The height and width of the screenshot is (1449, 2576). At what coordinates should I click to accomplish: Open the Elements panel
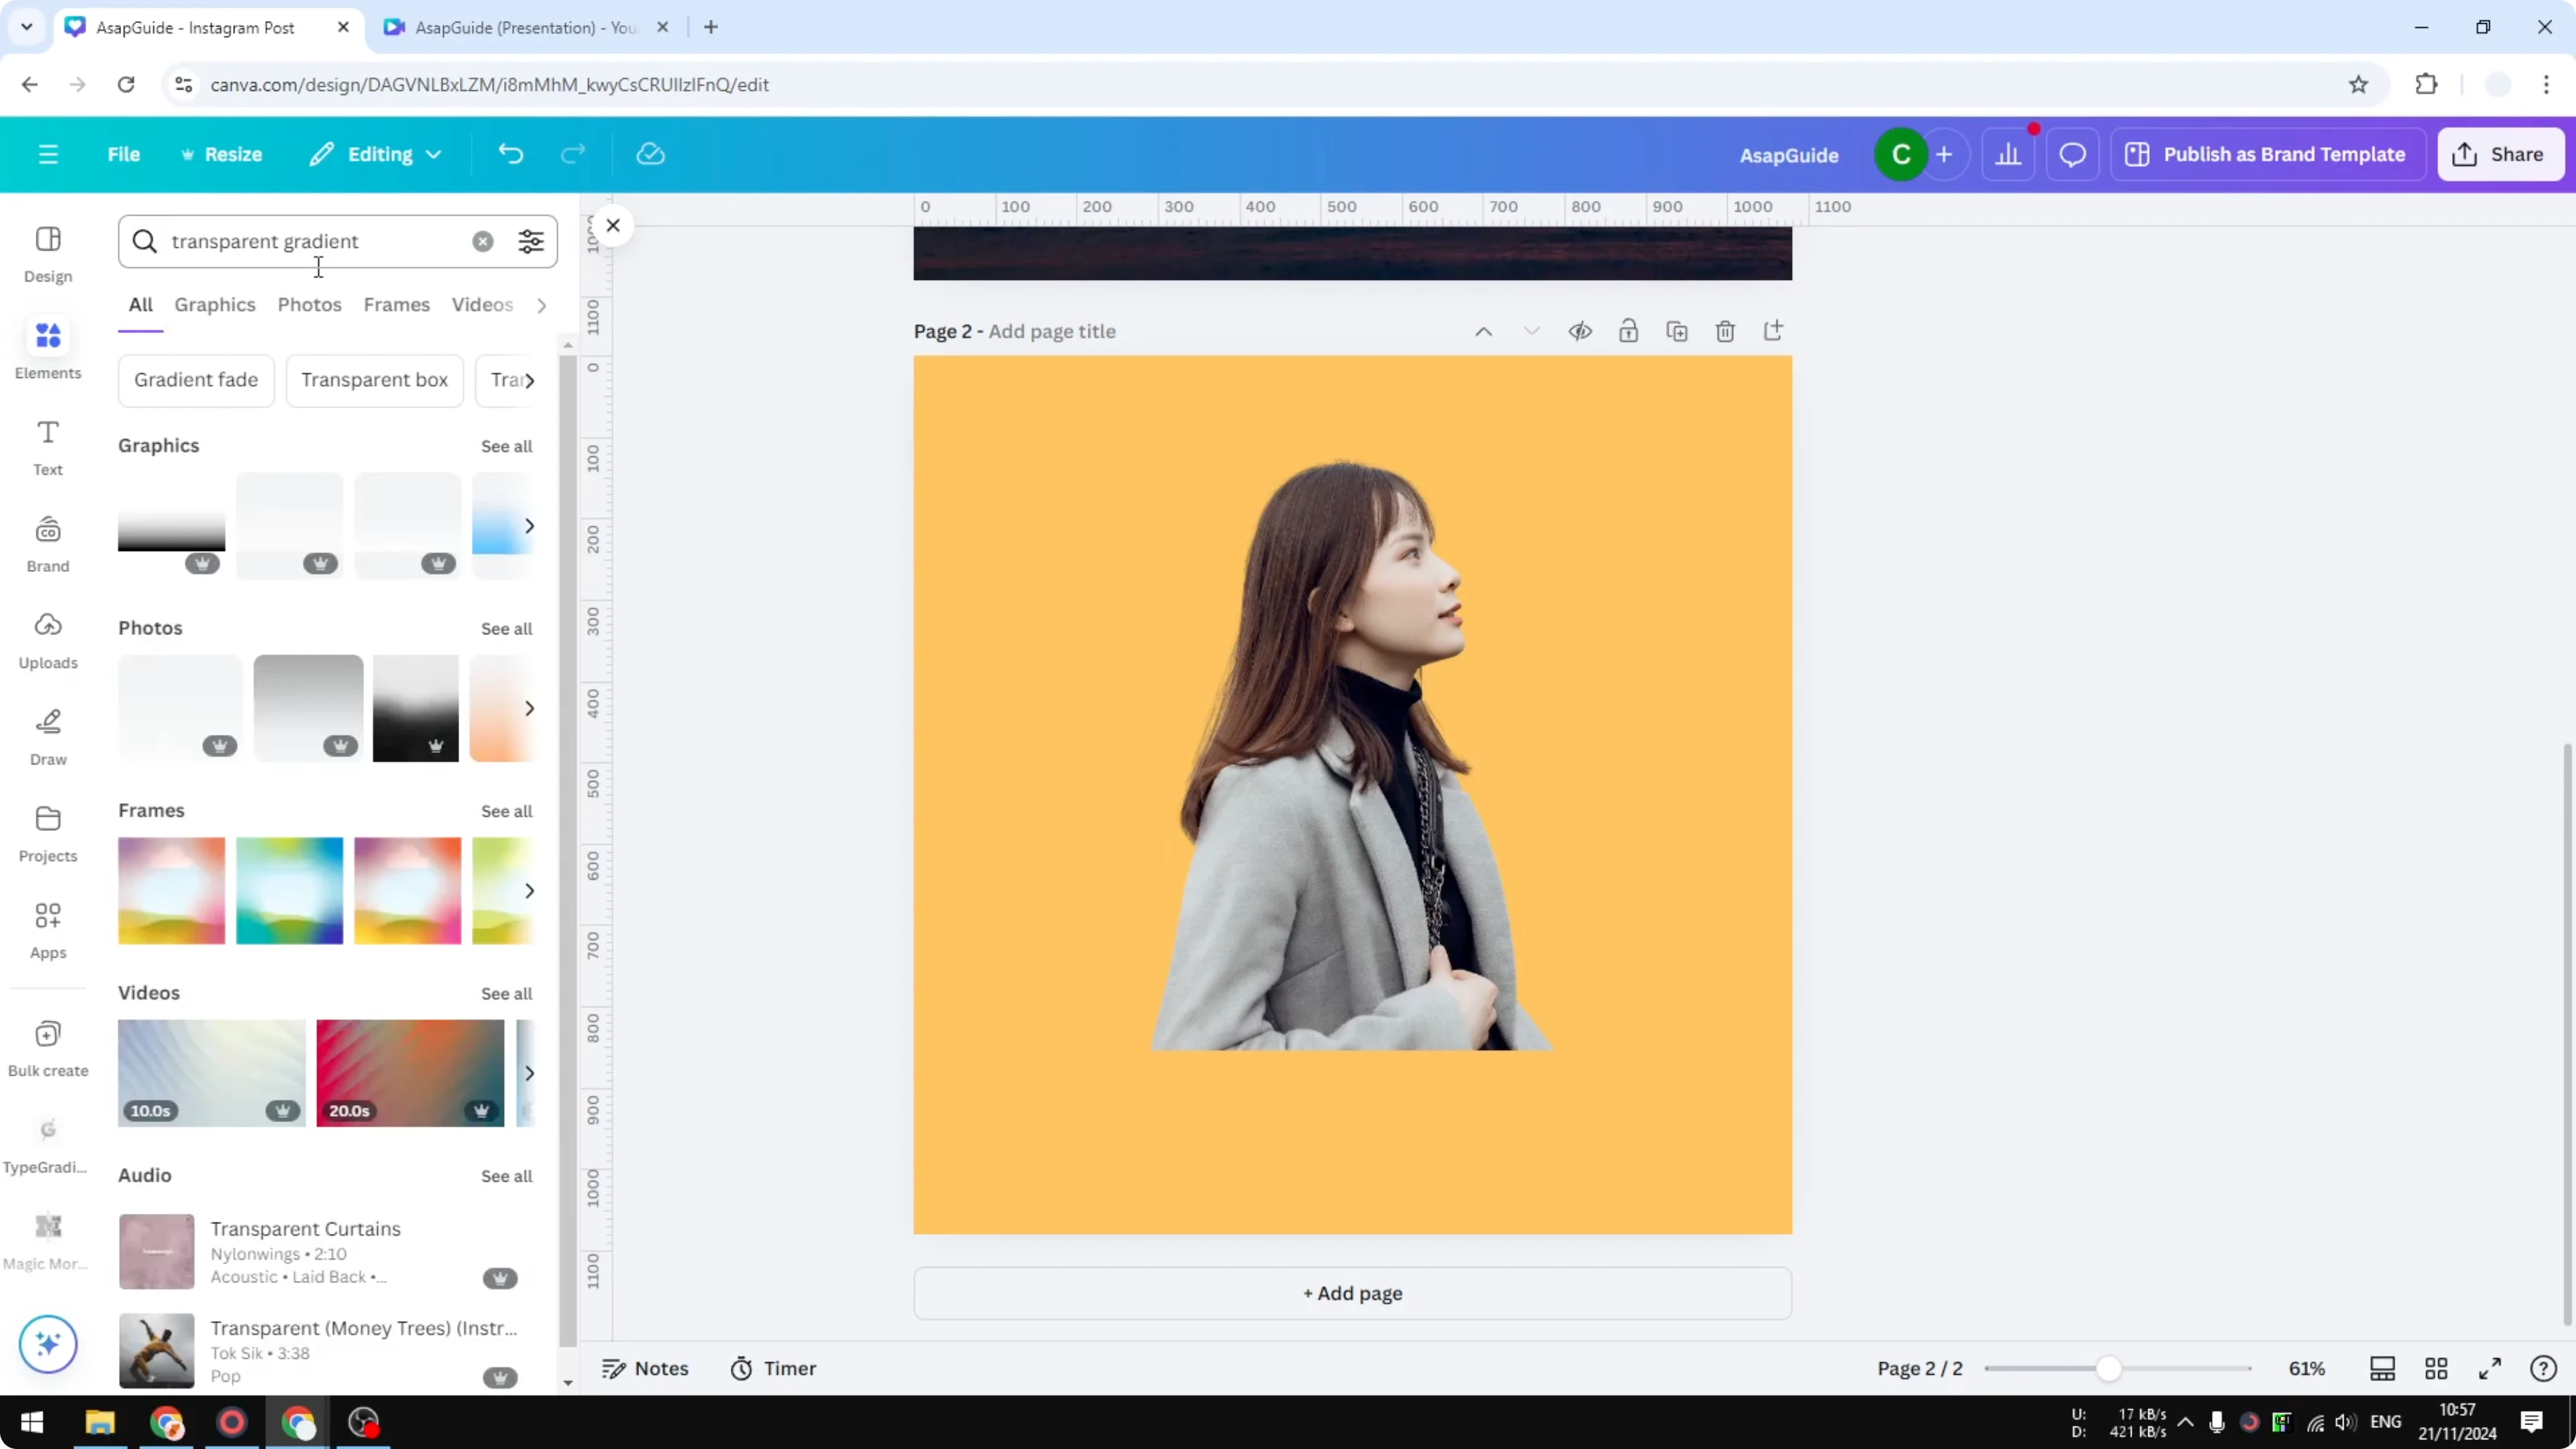coord(47,348)
